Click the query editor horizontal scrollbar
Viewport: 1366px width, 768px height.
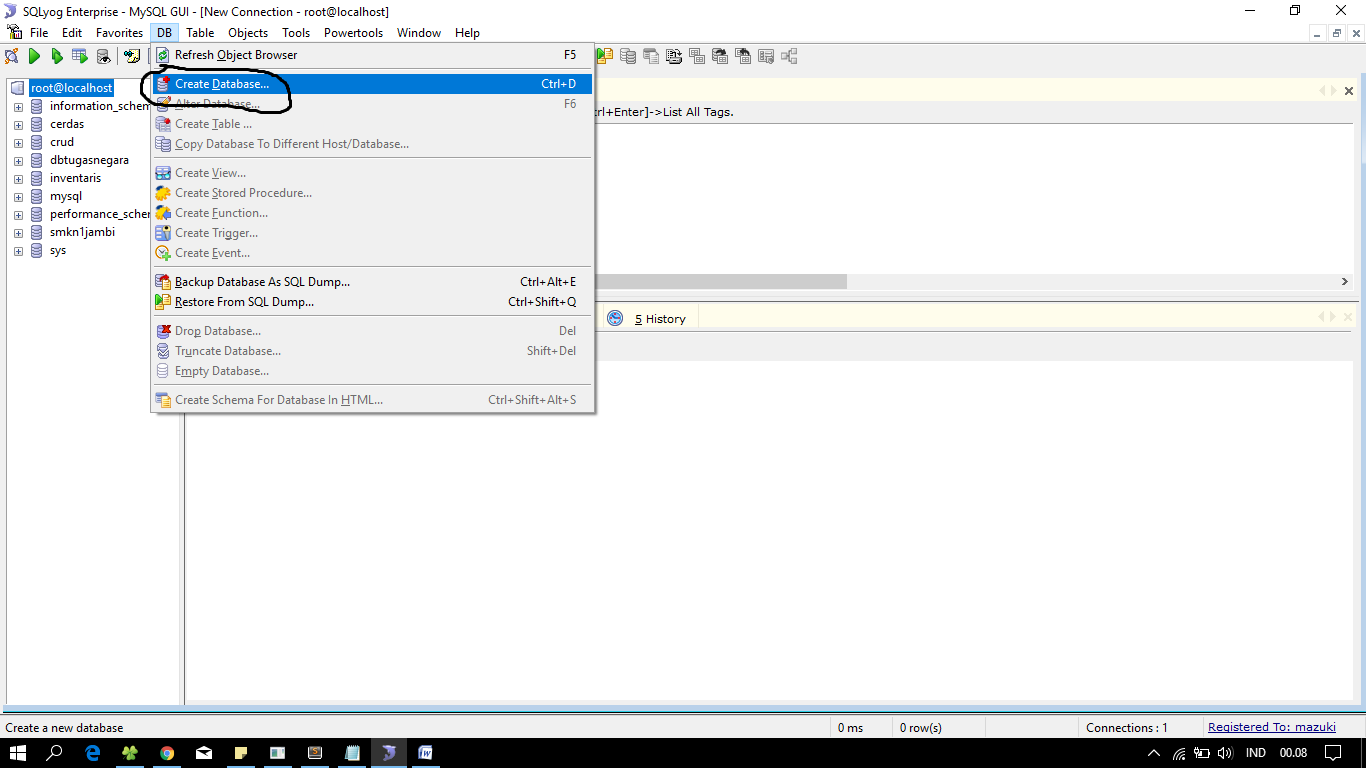click(720, 282)
